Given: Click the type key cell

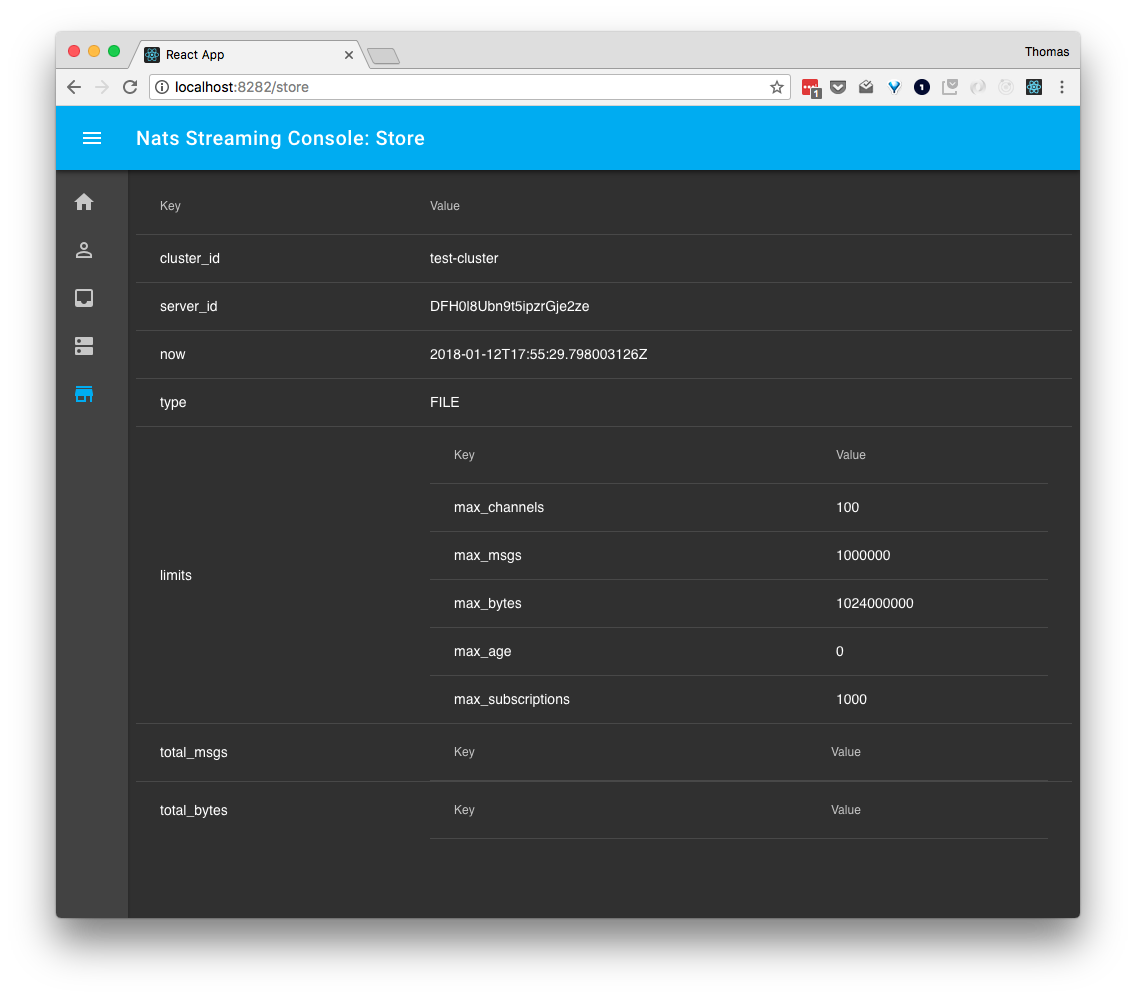Looking at the screenshot, I should (173, 403).
